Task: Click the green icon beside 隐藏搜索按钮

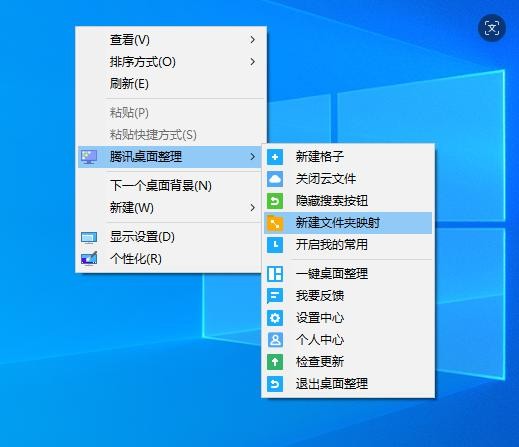Action: [x=275, y=201]
